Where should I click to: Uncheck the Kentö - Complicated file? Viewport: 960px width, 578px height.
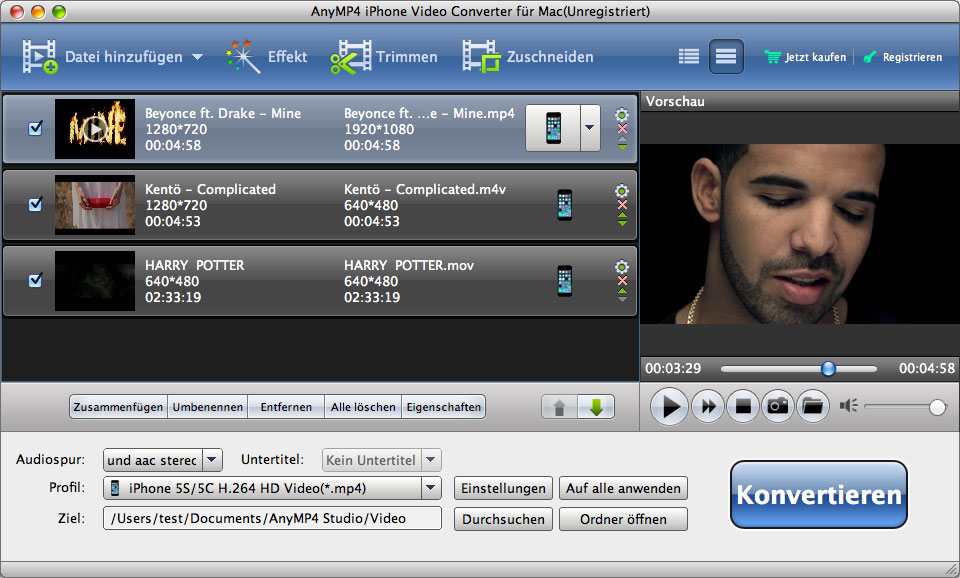pos(36,204)
